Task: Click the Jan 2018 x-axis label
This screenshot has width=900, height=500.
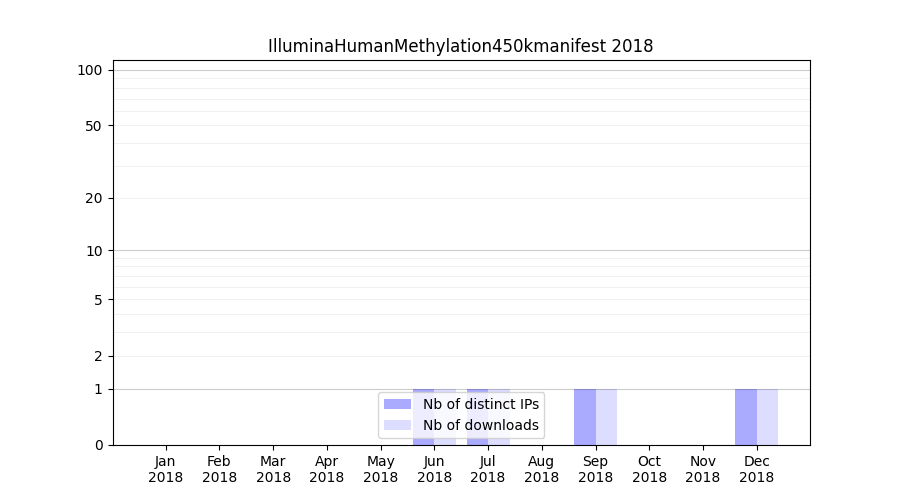Action: click(166, 469)
